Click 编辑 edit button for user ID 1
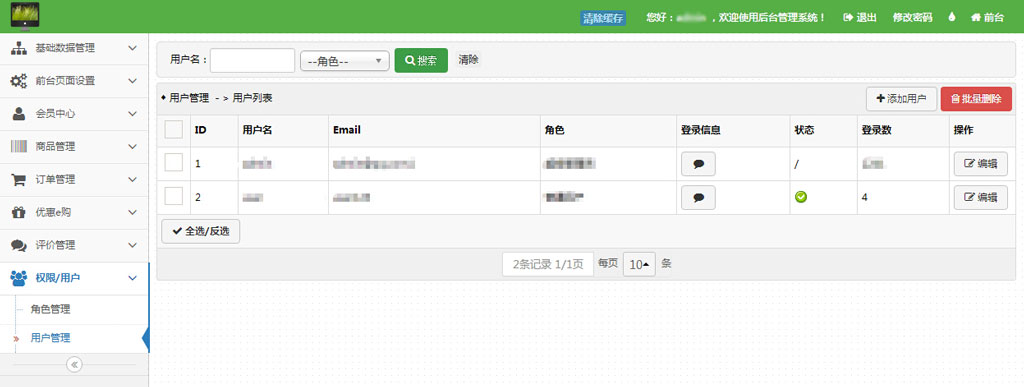 point(981,164)
